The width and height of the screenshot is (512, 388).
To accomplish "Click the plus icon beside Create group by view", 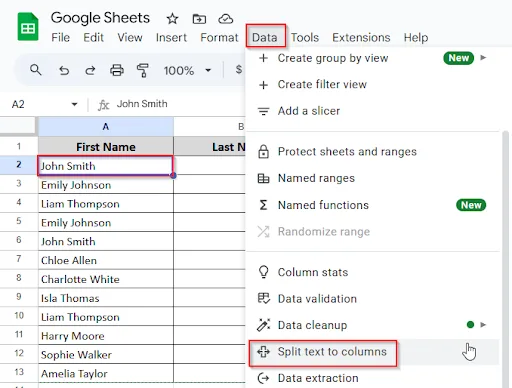I will [x=263, y=58].
